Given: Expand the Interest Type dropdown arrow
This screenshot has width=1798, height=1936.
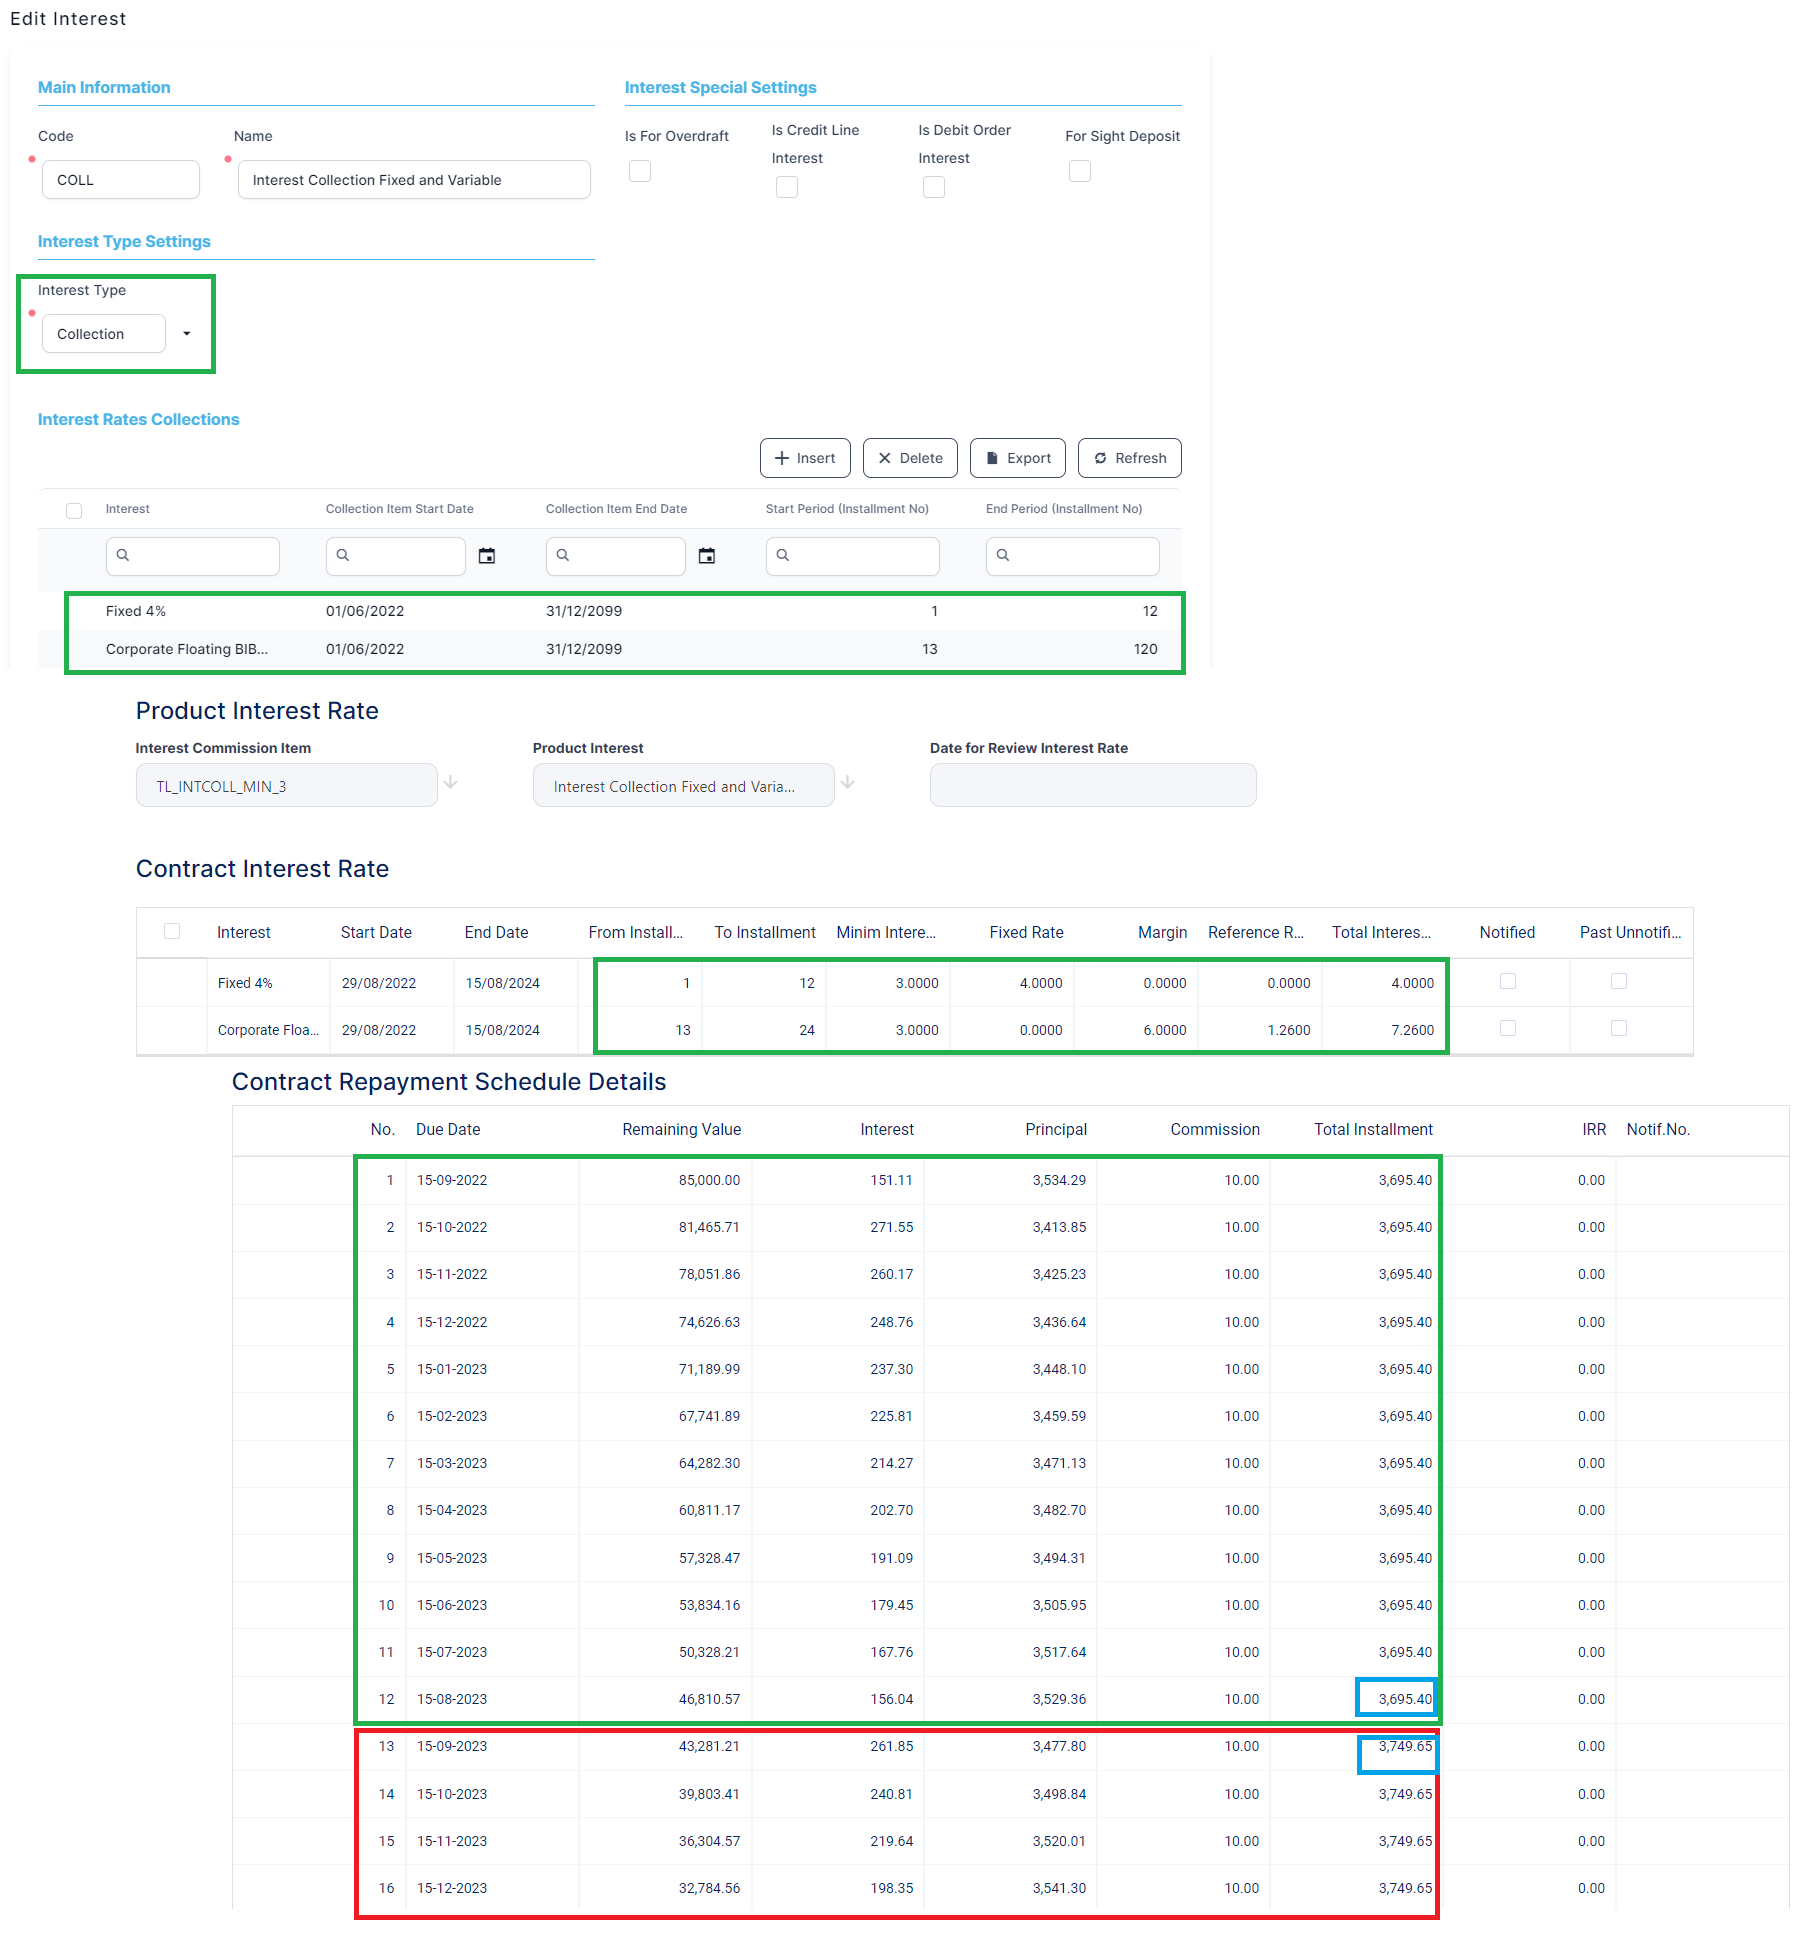Looking at the screenshot, I should point(187,334).
